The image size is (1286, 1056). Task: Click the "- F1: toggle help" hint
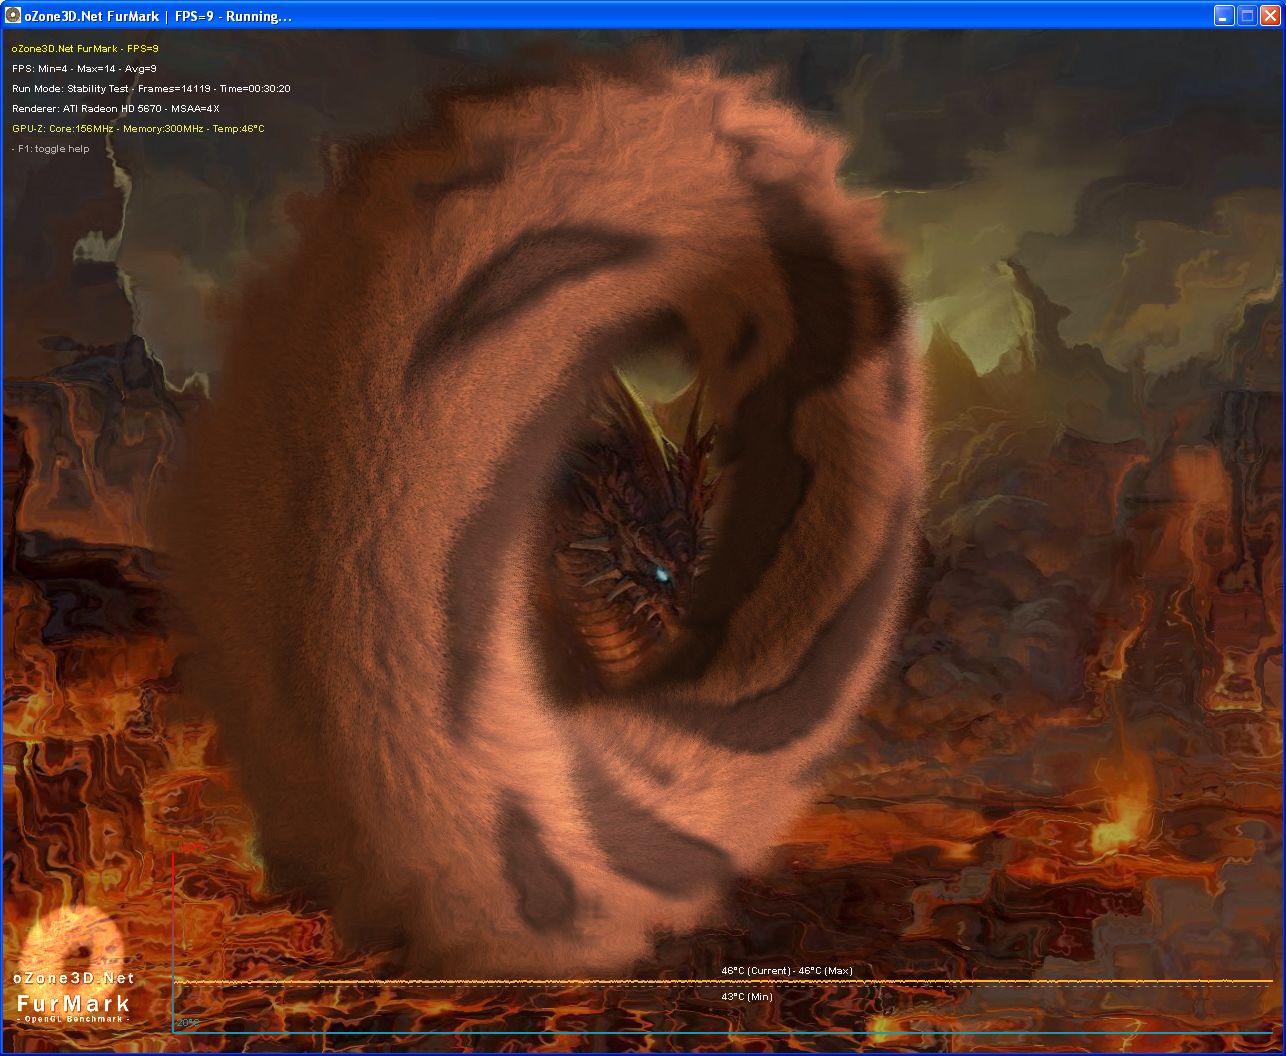click(x=51, y=149)
